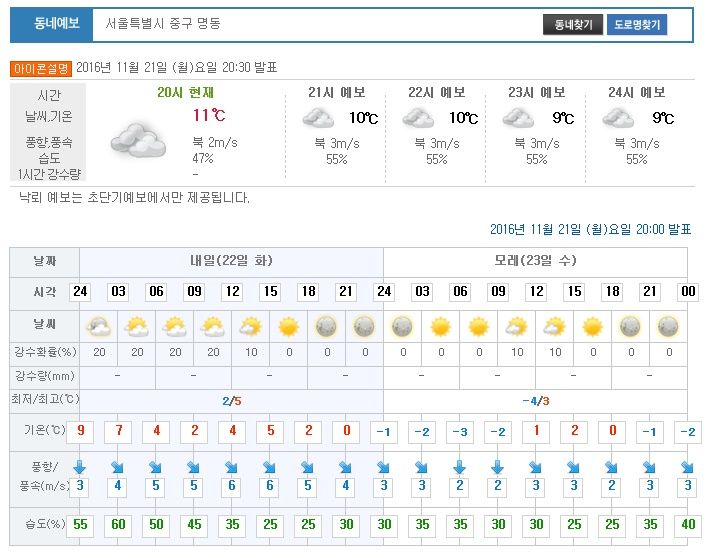Click the blue -3 temperature value box

coord(459,431)
